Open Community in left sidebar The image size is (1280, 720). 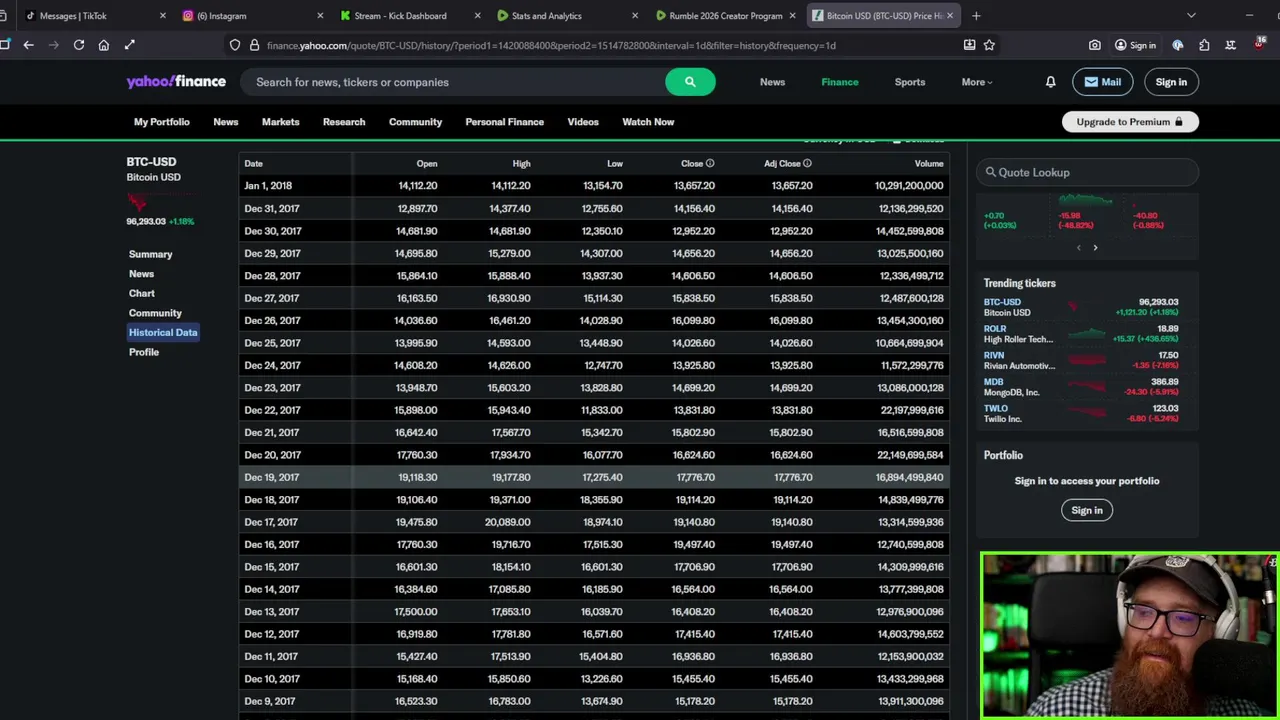155,313
